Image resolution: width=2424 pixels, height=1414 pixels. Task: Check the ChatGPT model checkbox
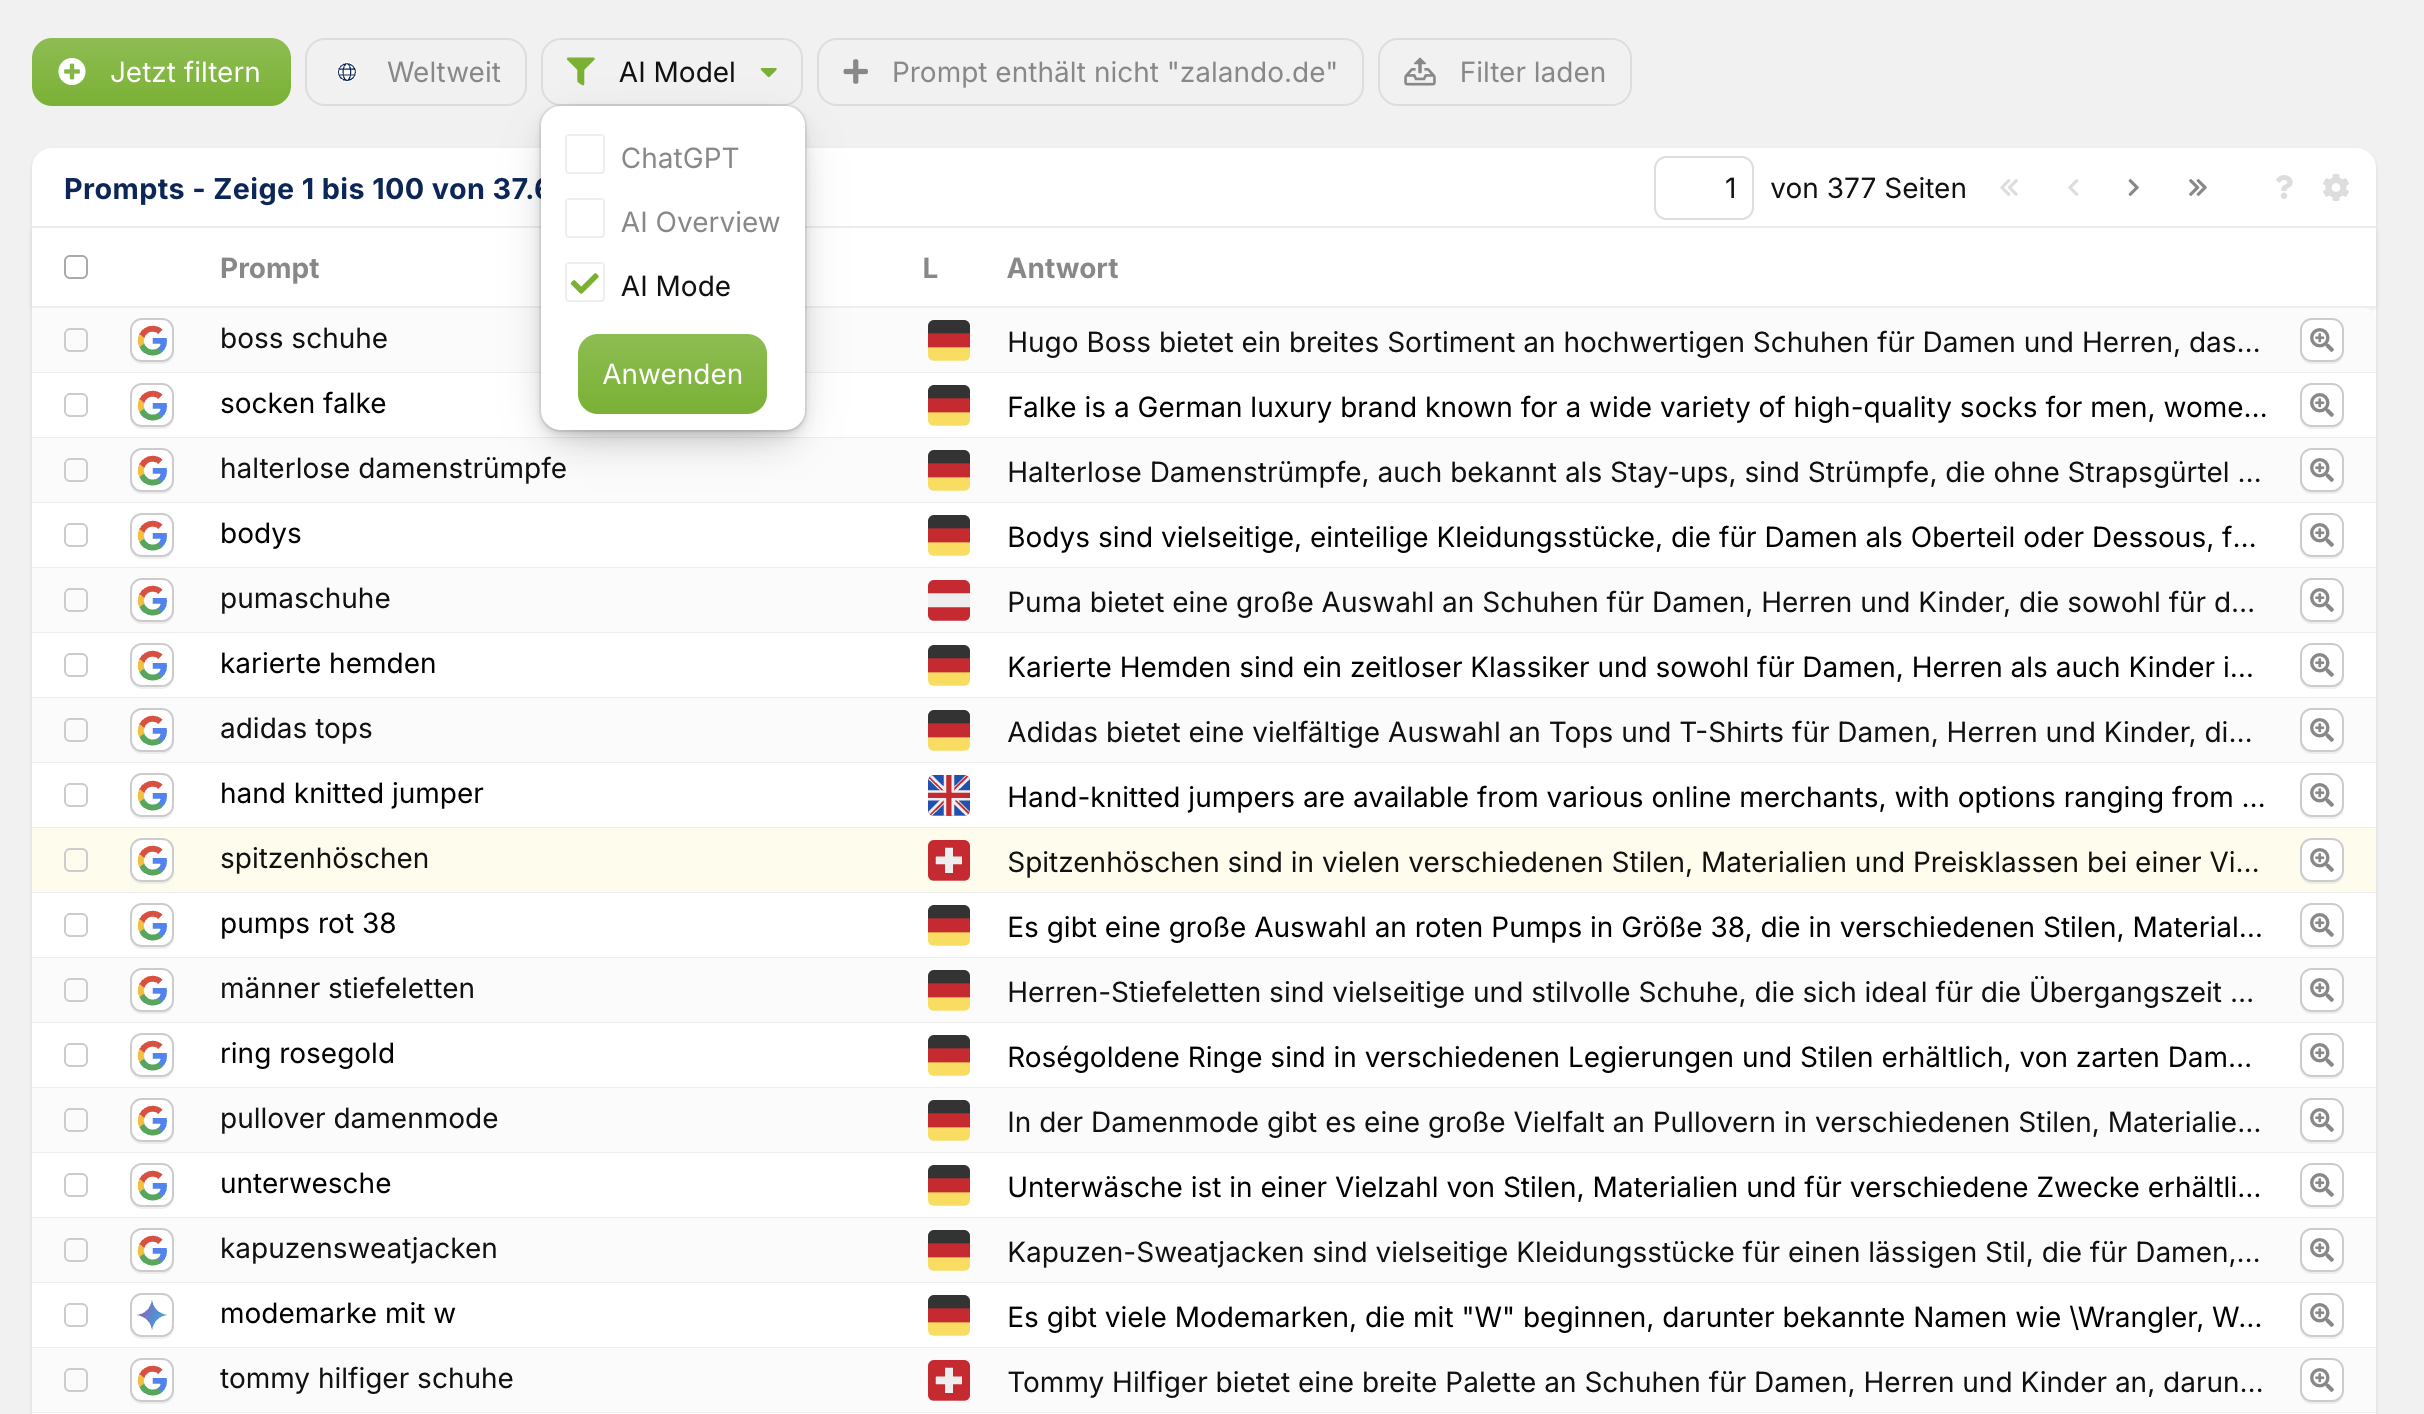[585, 156]
